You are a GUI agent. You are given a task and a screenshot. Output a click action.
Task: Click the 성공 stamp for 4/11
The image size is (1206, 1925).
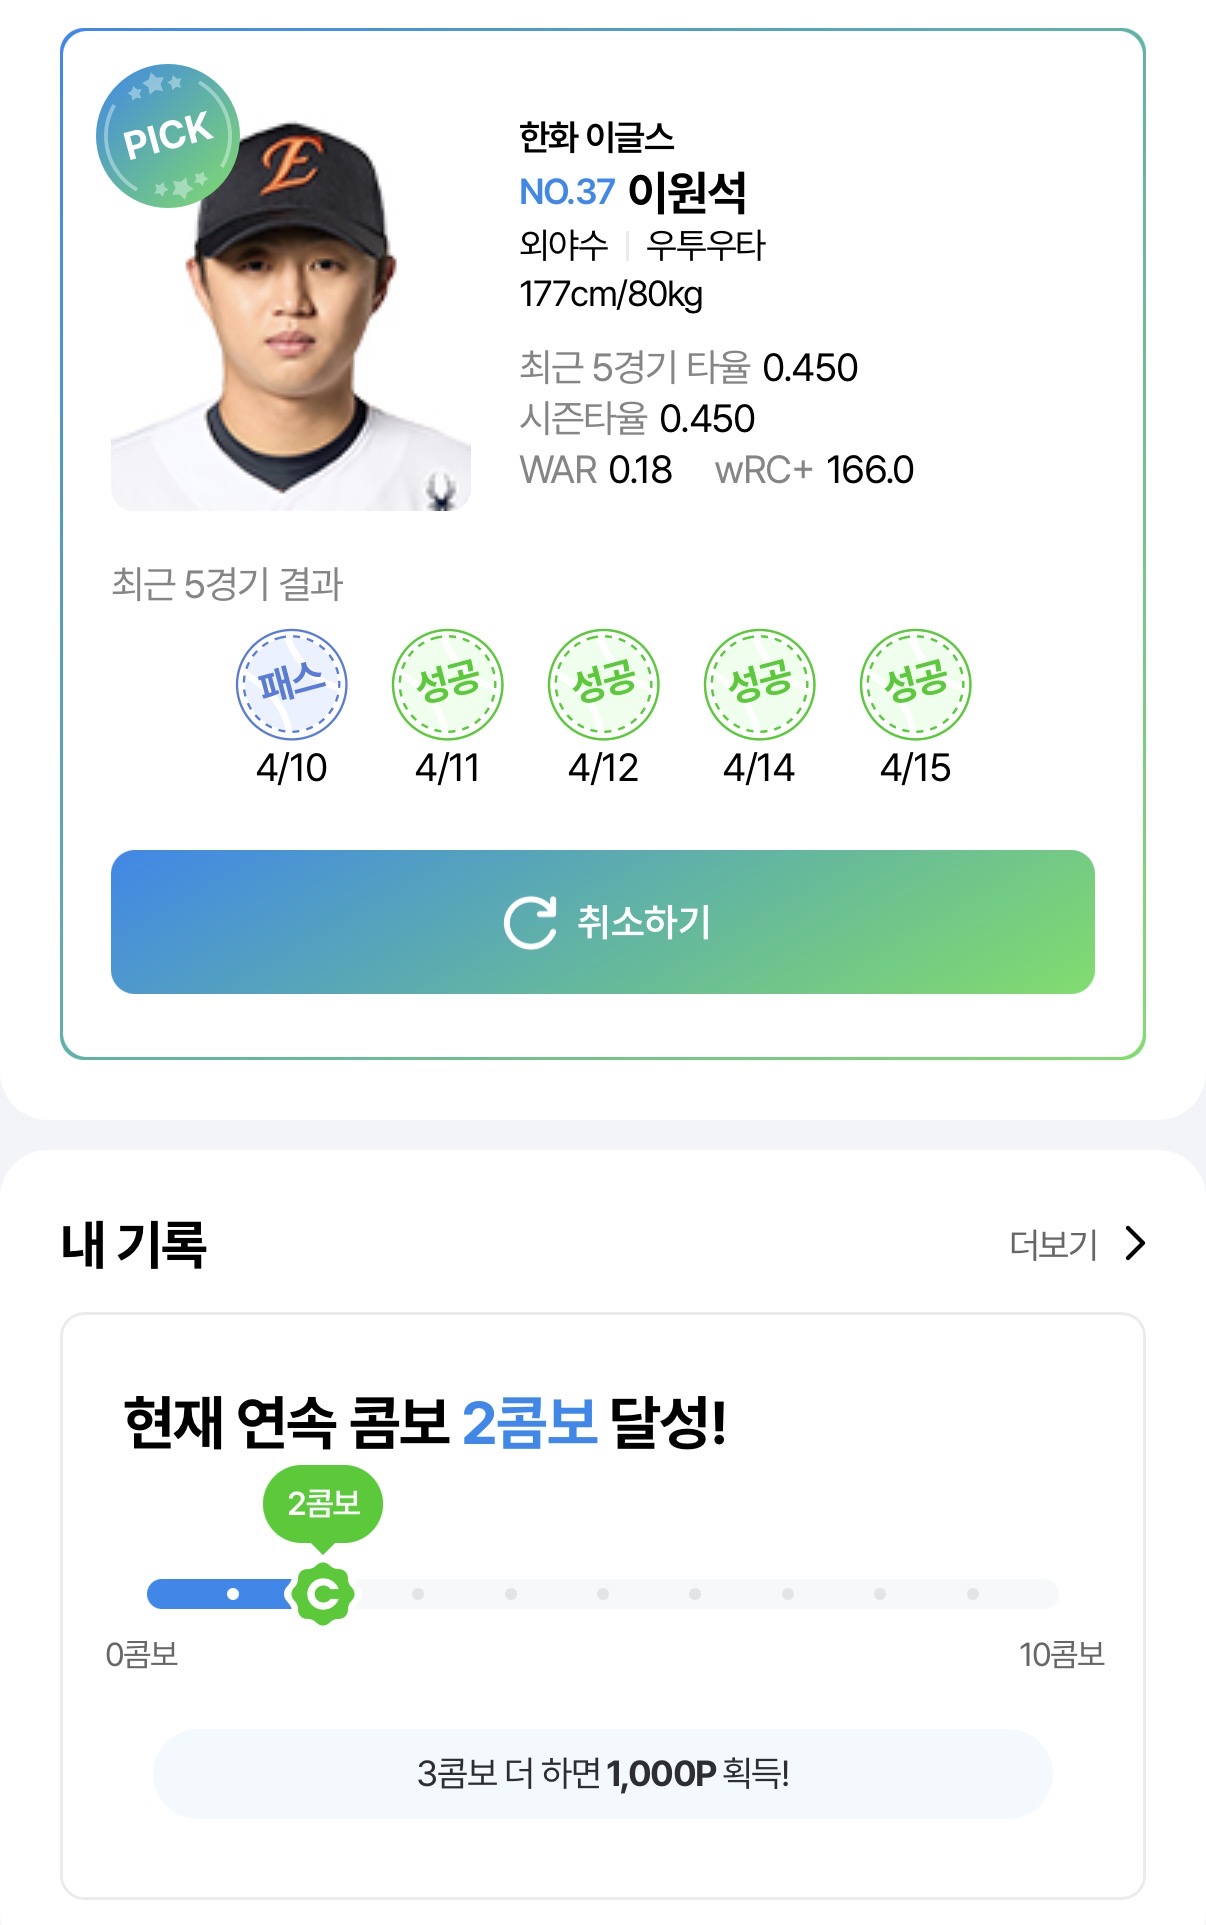click(447, 684)
